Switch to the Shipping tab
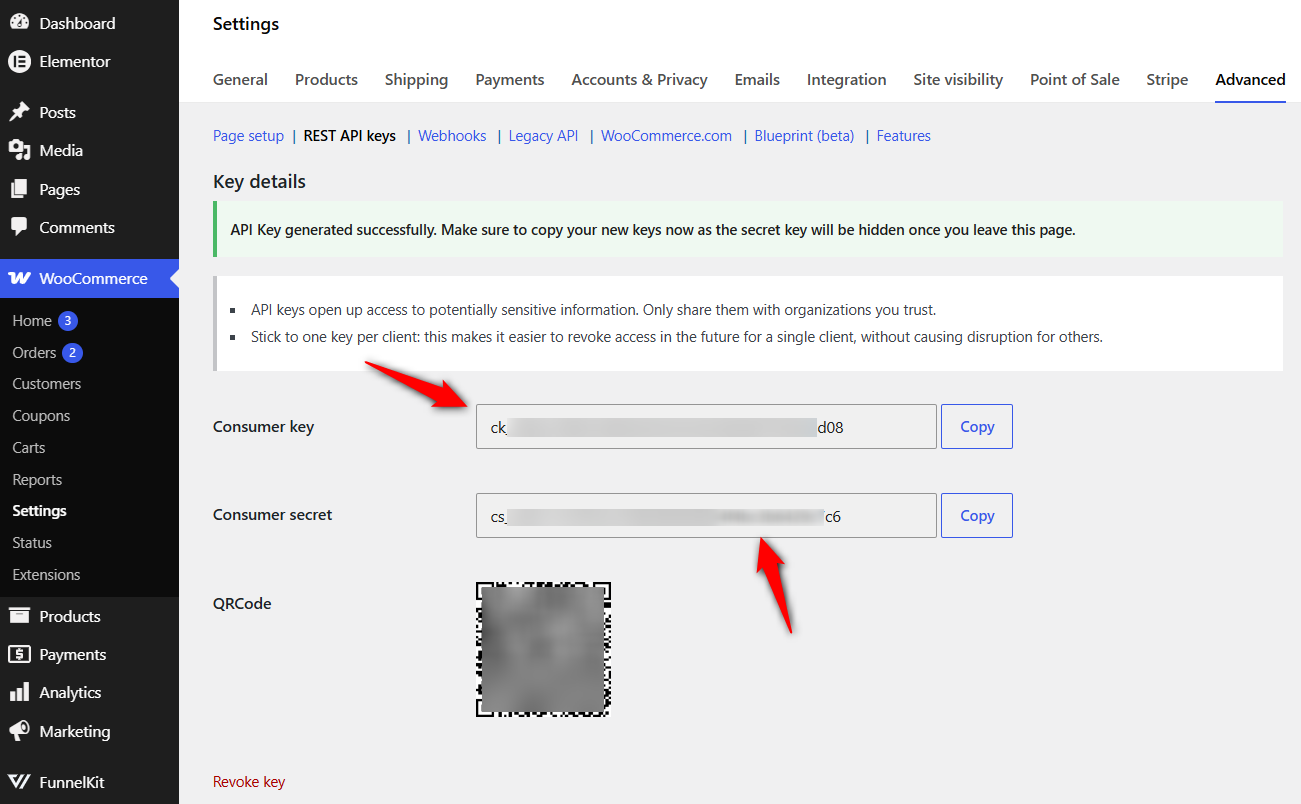Screen dimensions: 1301x804 tap(416, 79)
